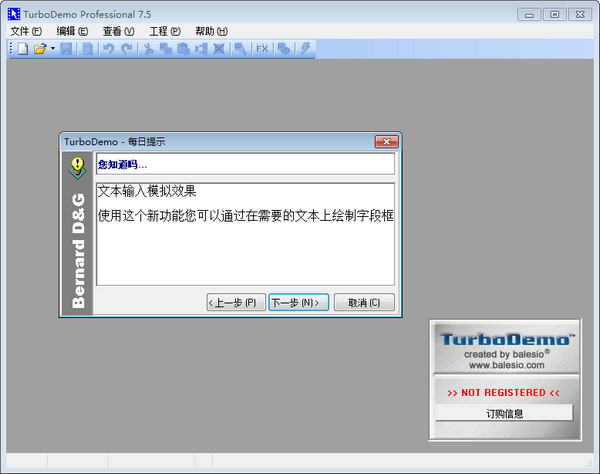
Task: Click the print preview page icon
Action: click(88, 49)
